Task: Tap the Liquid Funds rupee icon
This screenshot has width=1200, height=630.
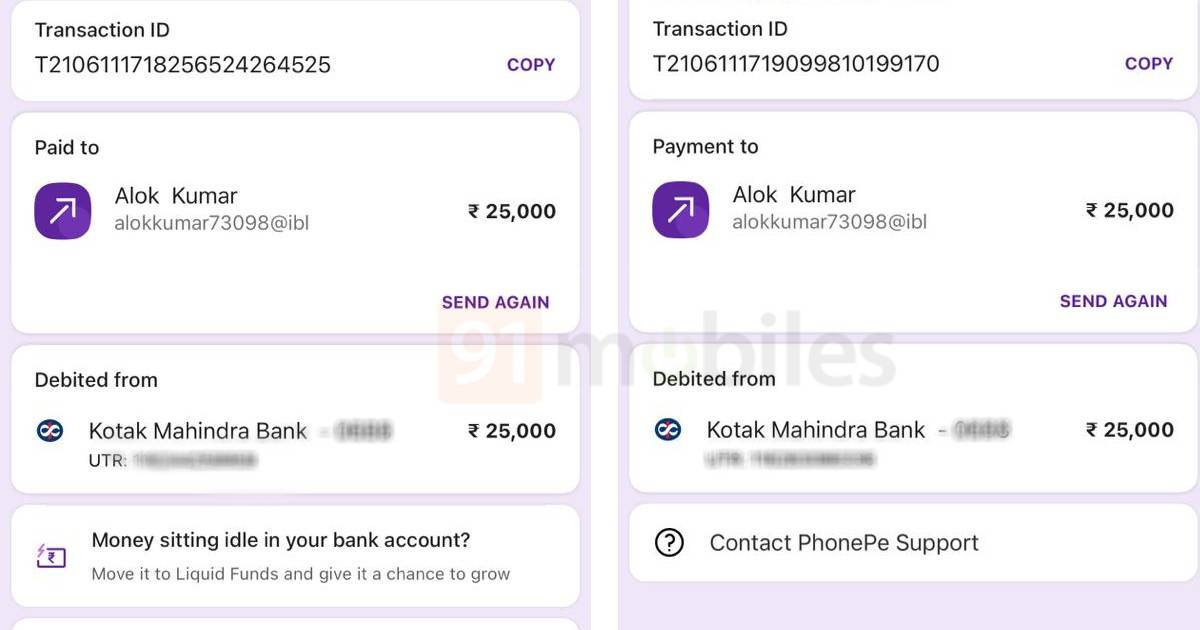Action: (51, 556)
